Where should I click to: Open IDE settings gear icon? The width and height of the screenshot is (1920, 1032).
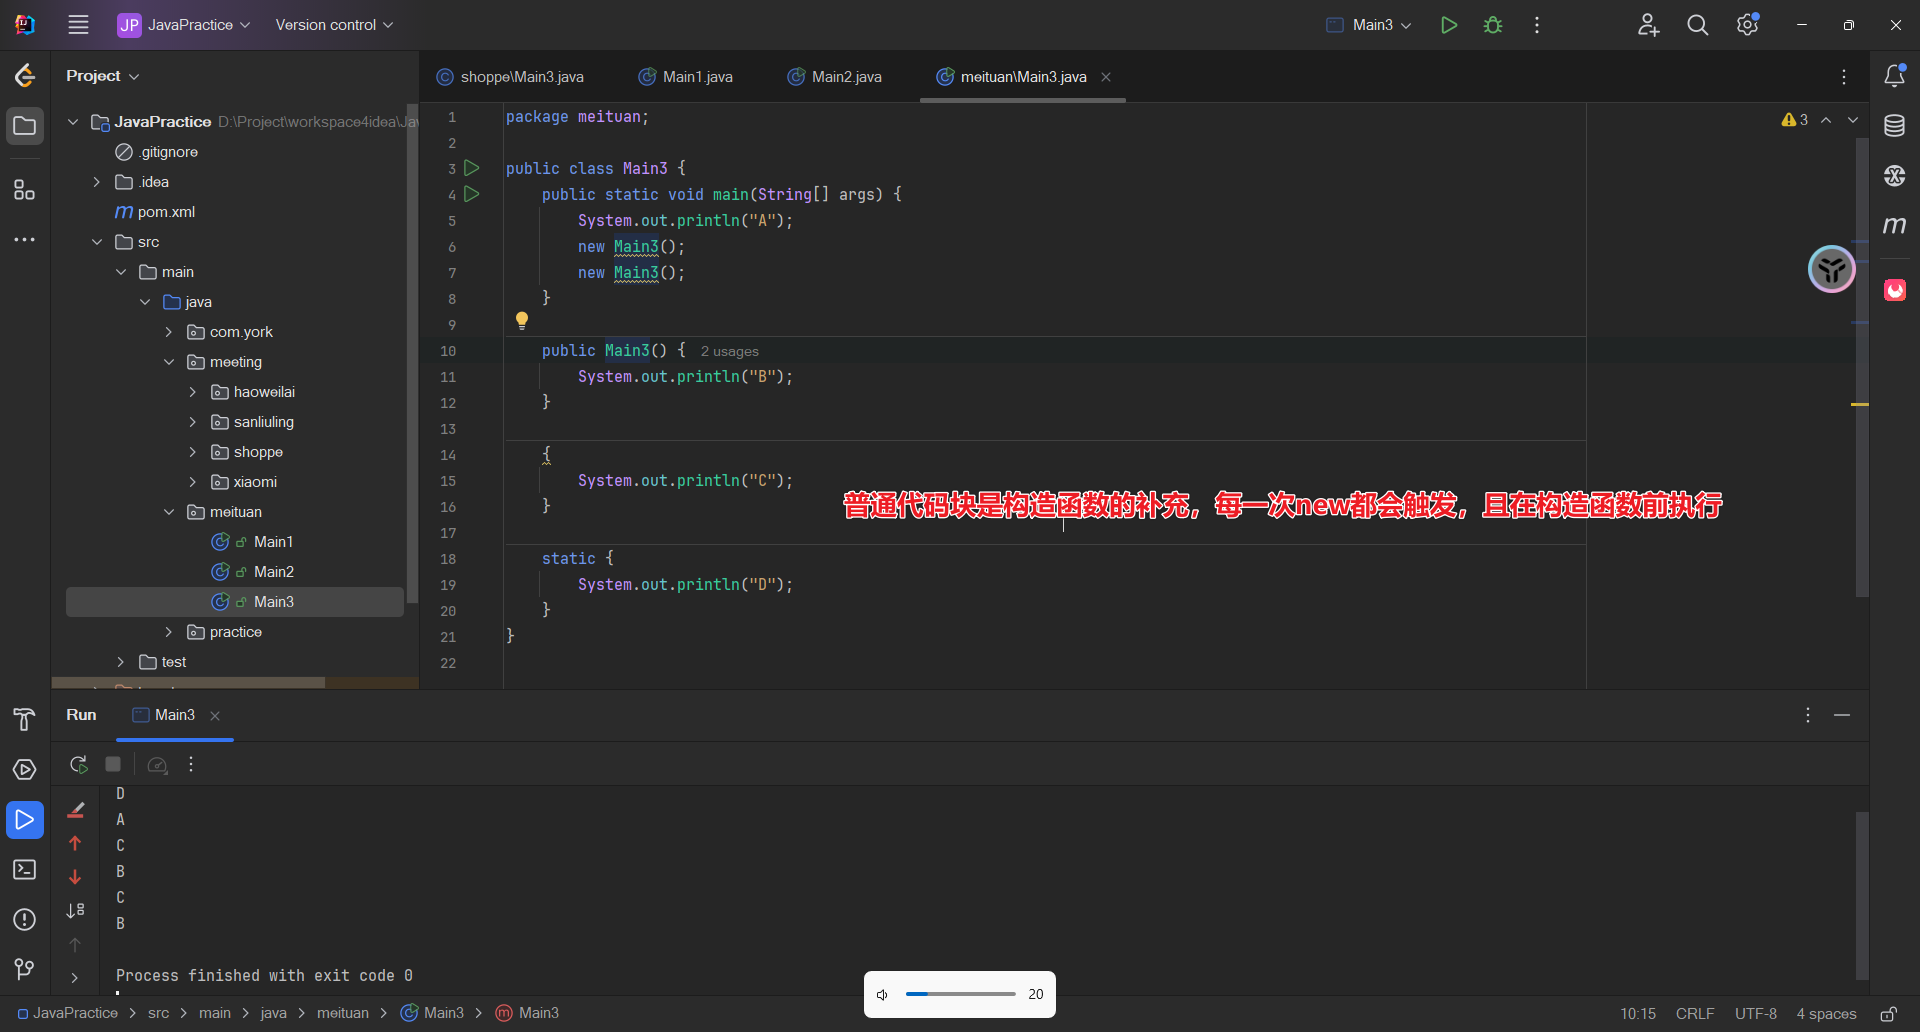tap(1747, 25)
